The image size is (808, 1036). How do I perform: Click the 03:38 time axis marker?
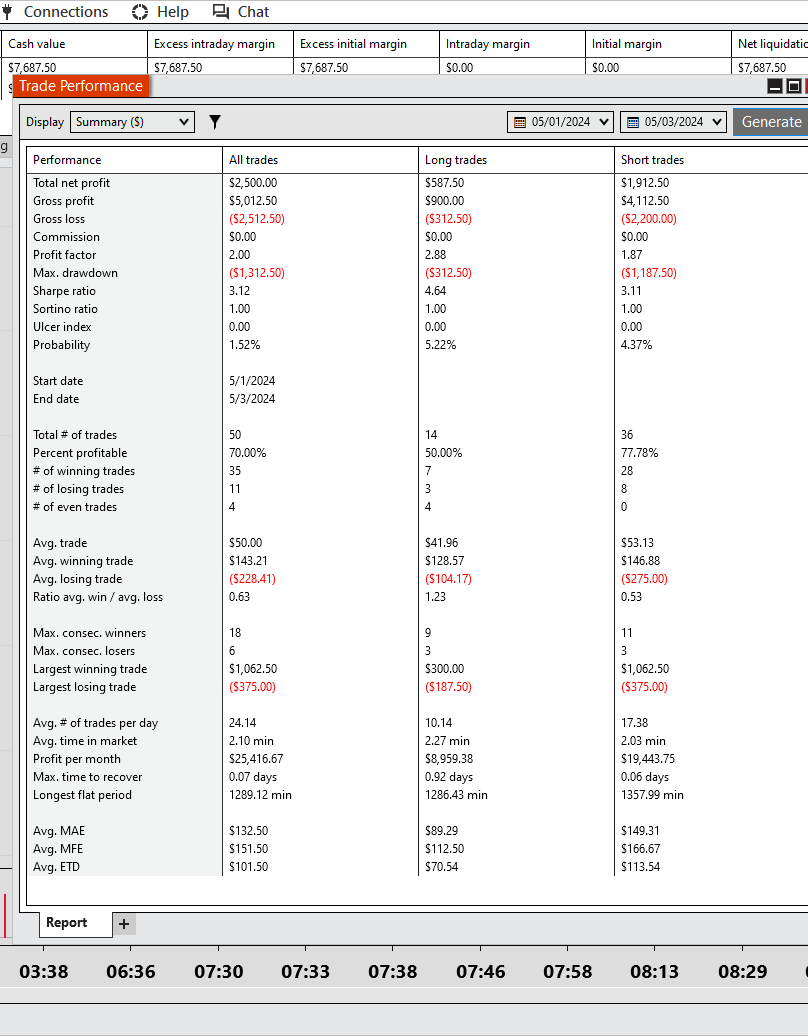tap(44, 971)
